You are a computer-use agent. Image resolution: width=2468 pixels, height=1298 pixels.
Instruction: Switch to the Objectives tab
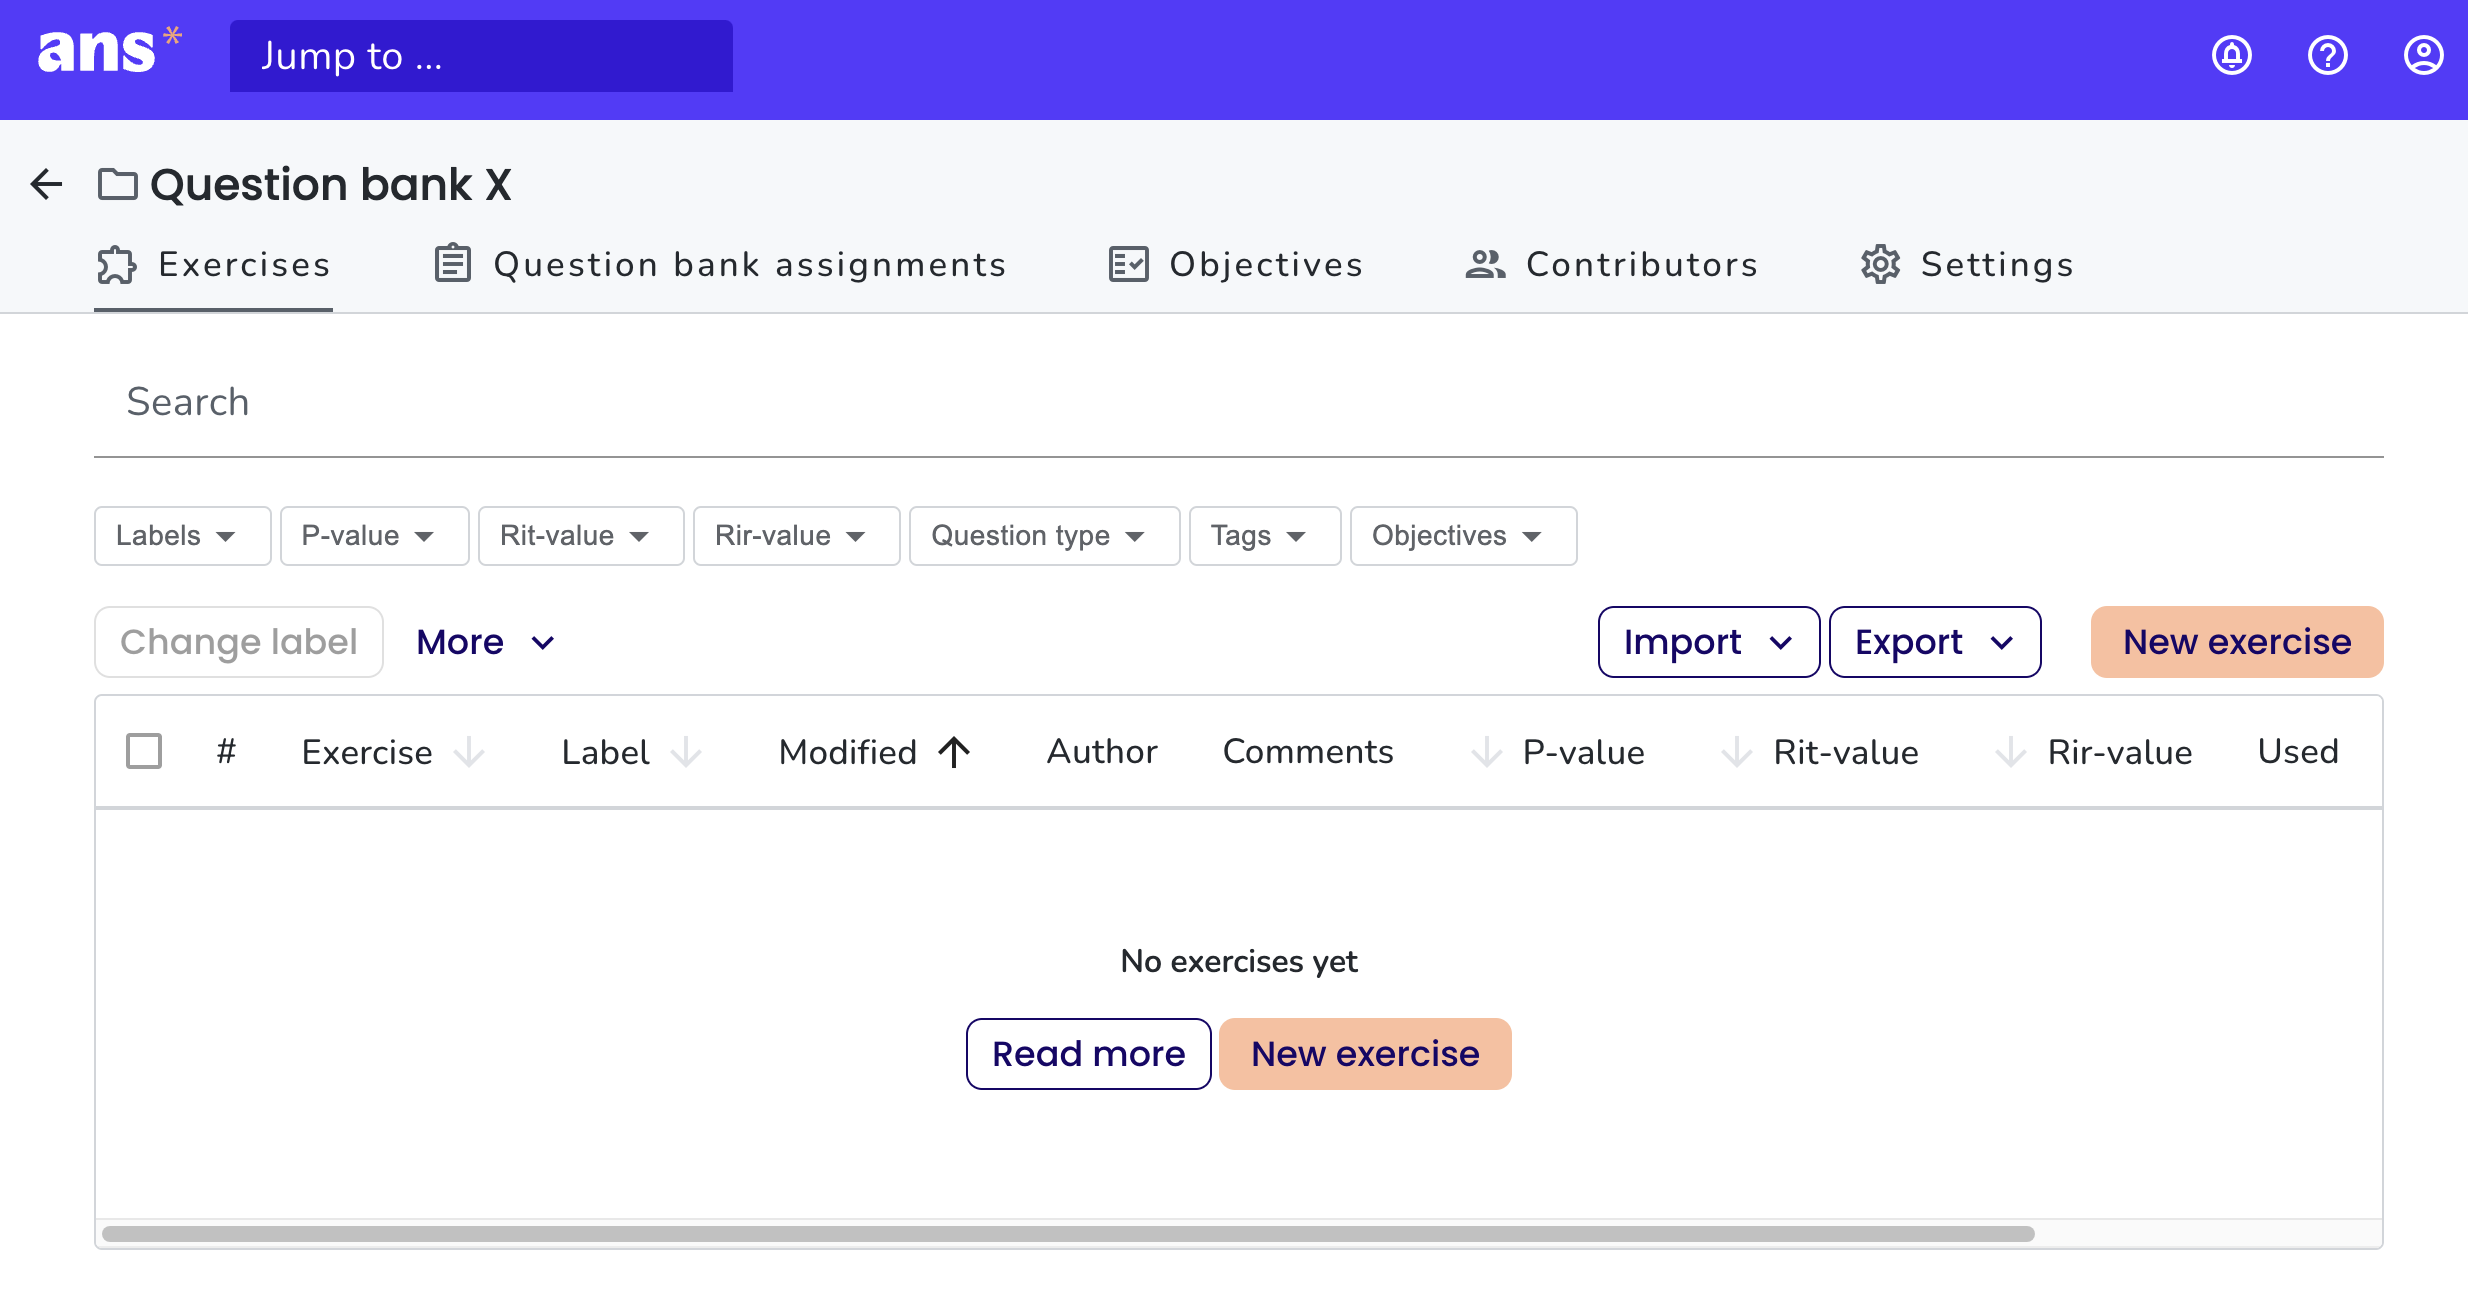[x=1236, y=265]
